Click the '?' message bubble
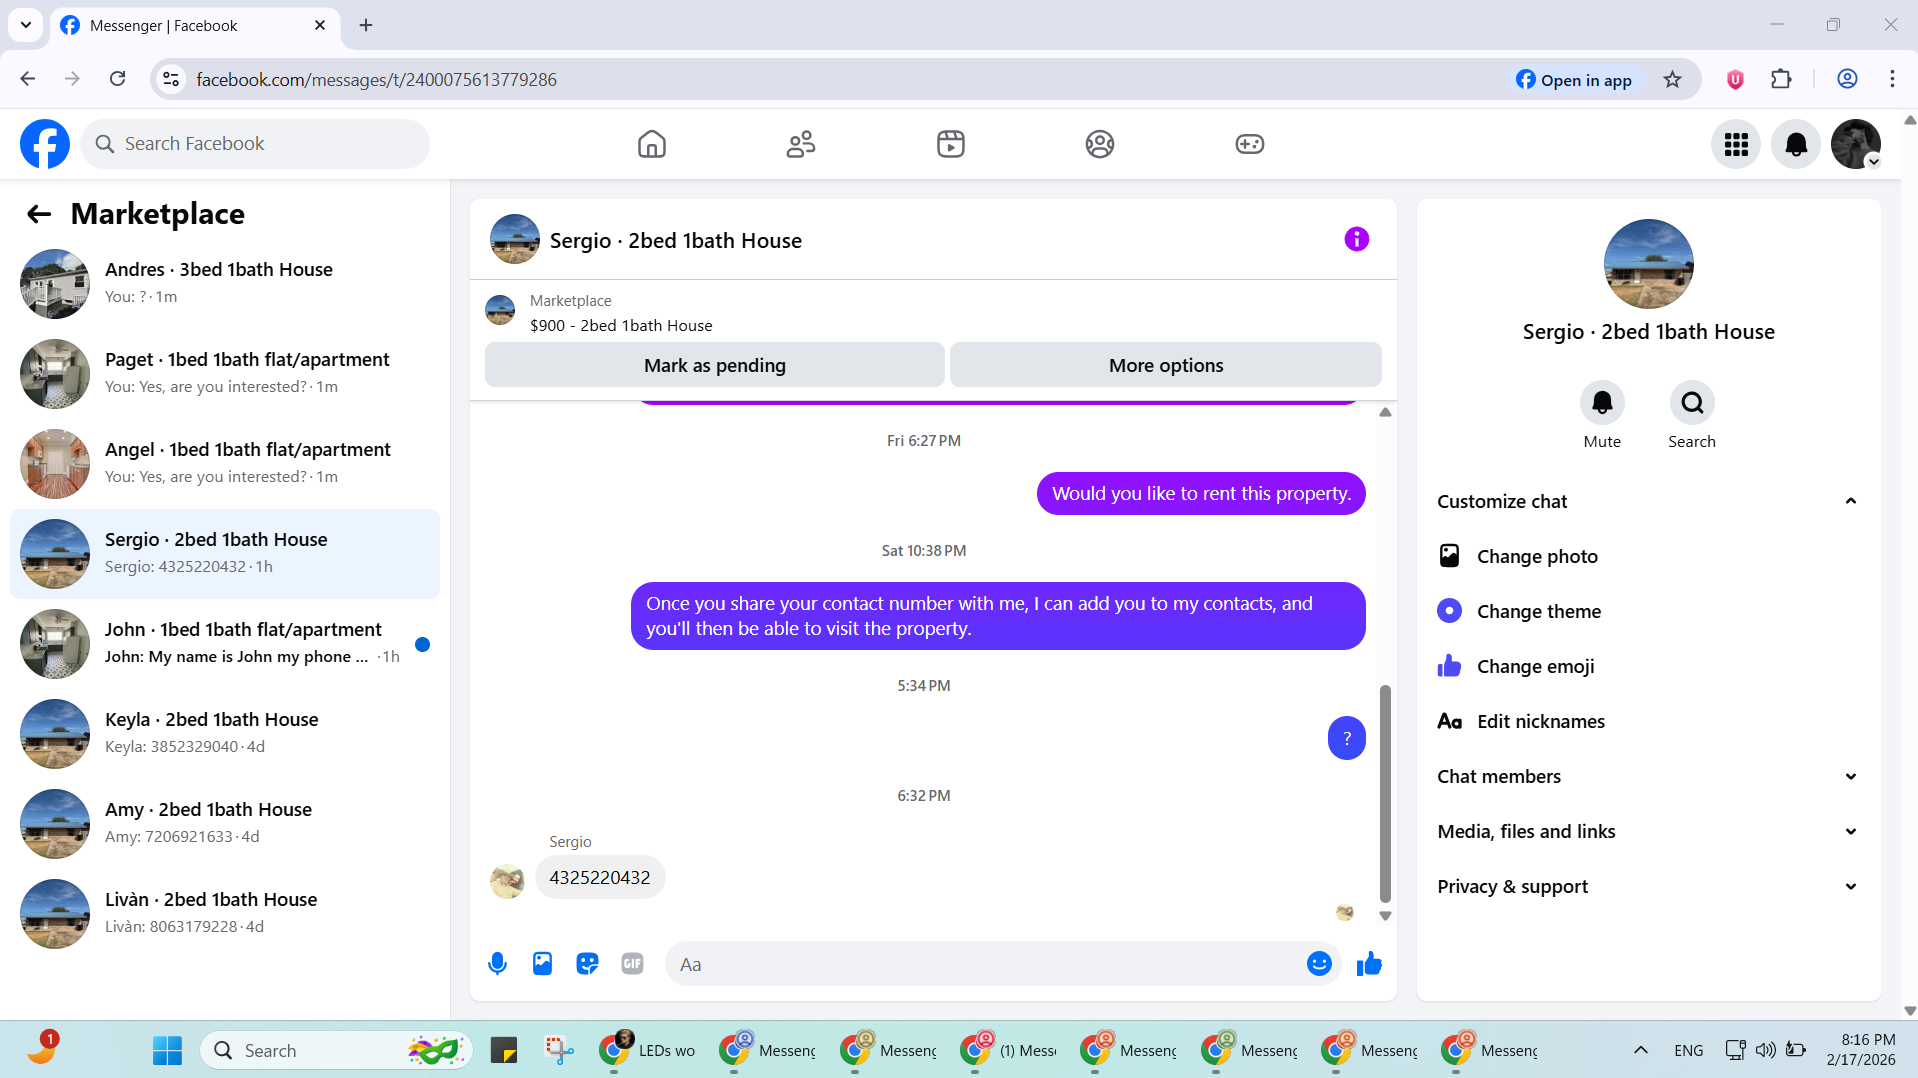This screenshot has width=1918, height=1078. tap(1346, 738)
